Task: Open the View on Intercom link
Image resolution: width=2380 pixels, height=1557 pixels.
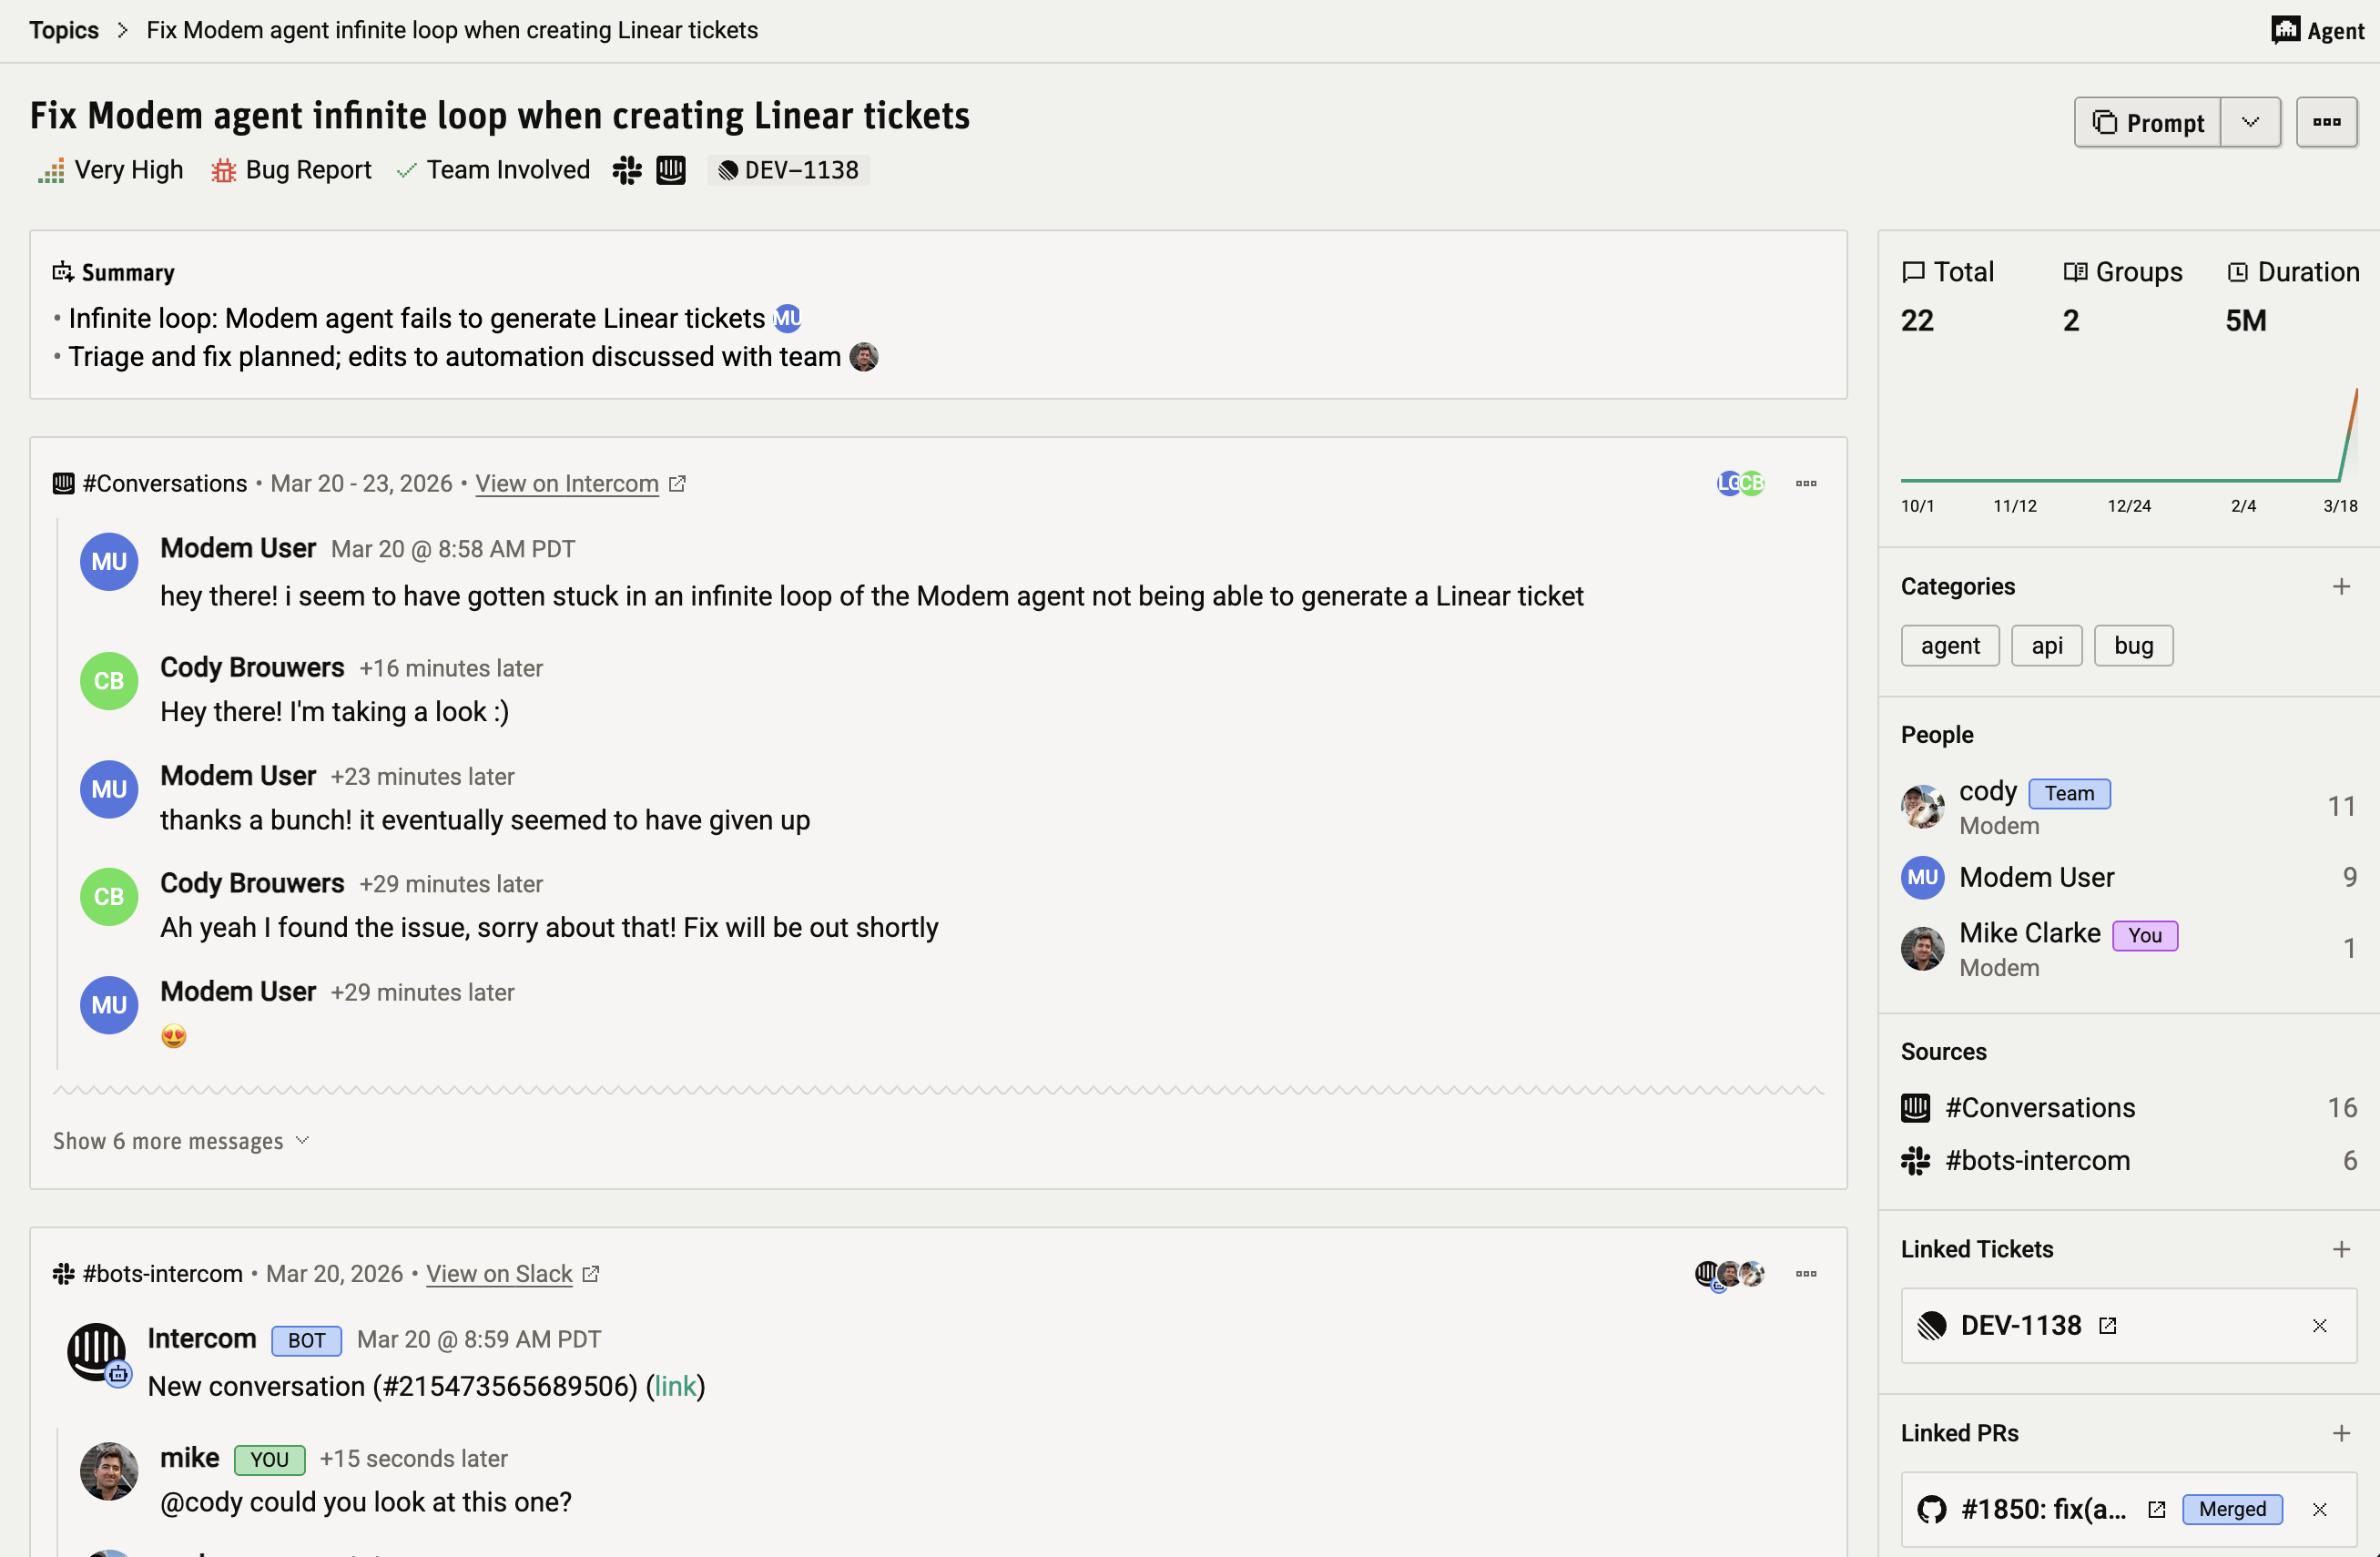Action: 566,483
